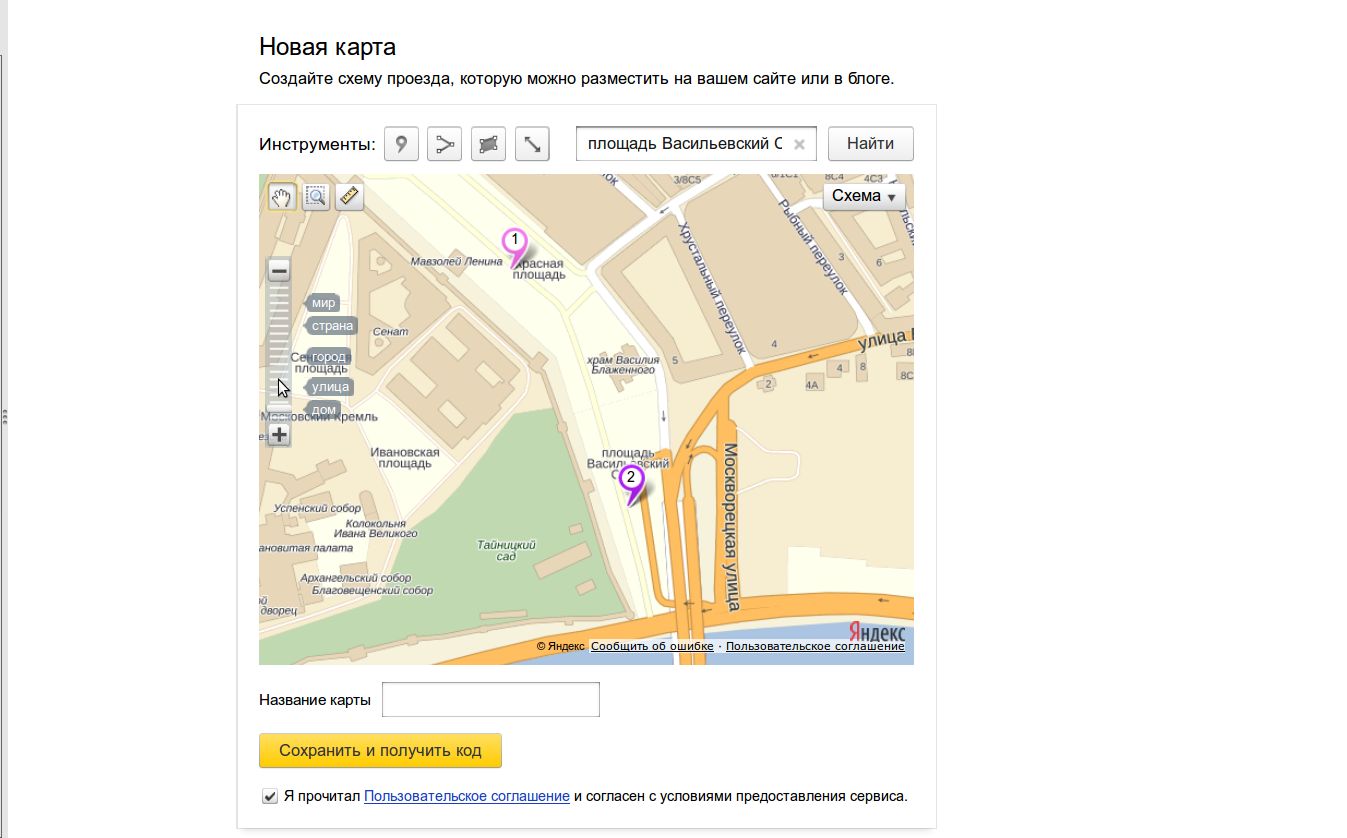Select the placemark tool icon
The height and width of the screenshot is (838, 1347).
(401, 144)
